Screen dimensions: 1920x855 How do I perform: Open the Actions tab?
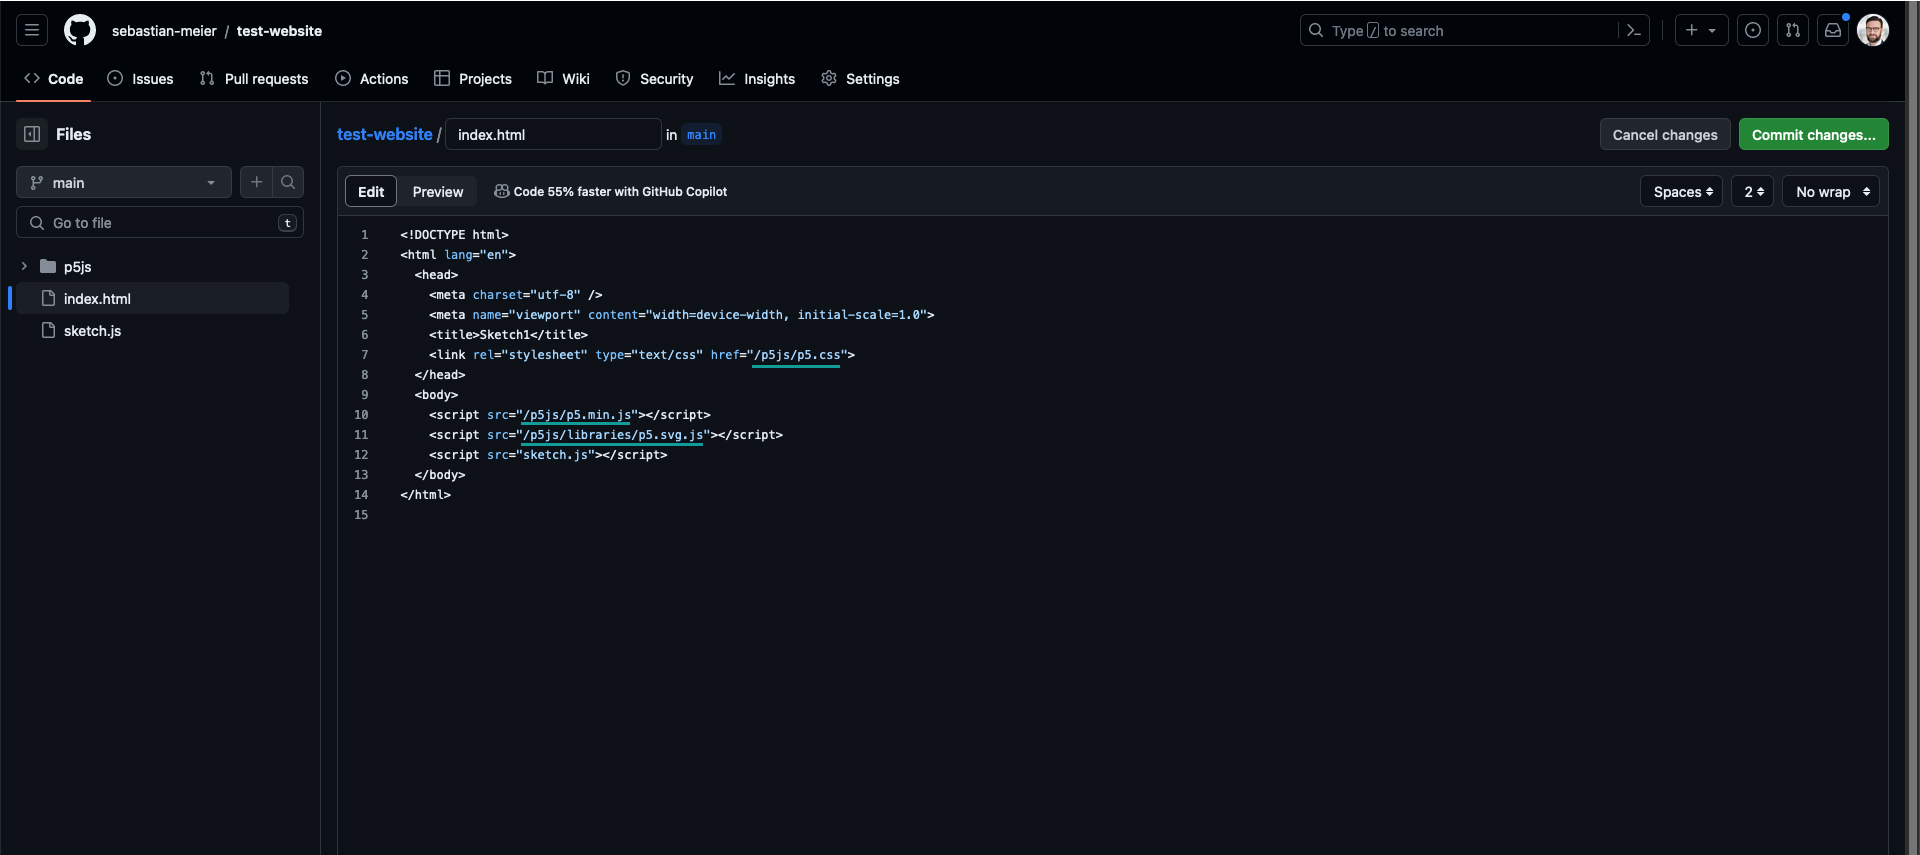pyautogui.click(x=372, y=78)
